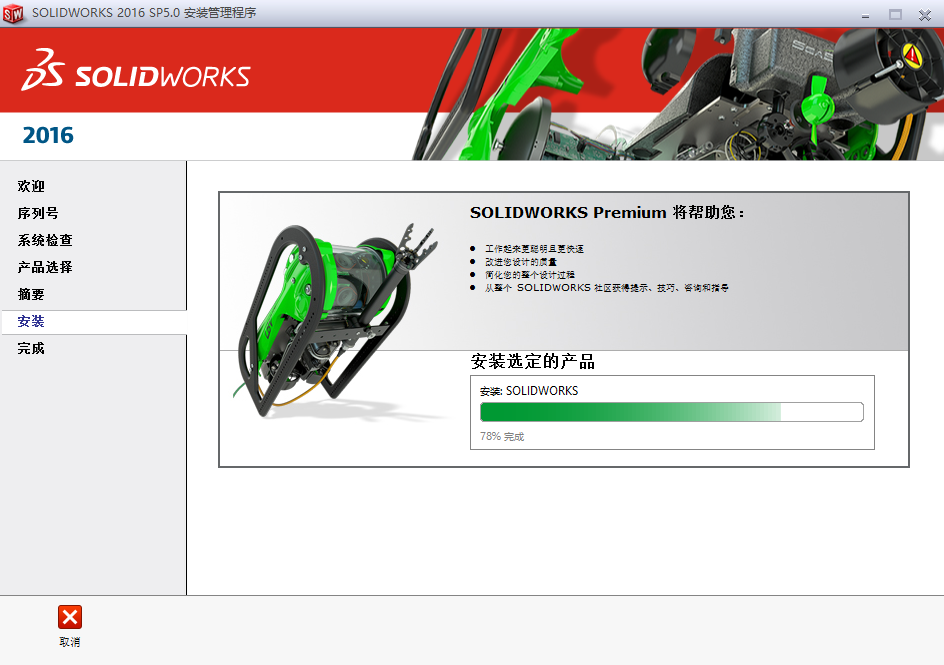944x665 pixels.
Task: Click the 安装: SOLIDWORKS status label
Action: click(528, 391)
